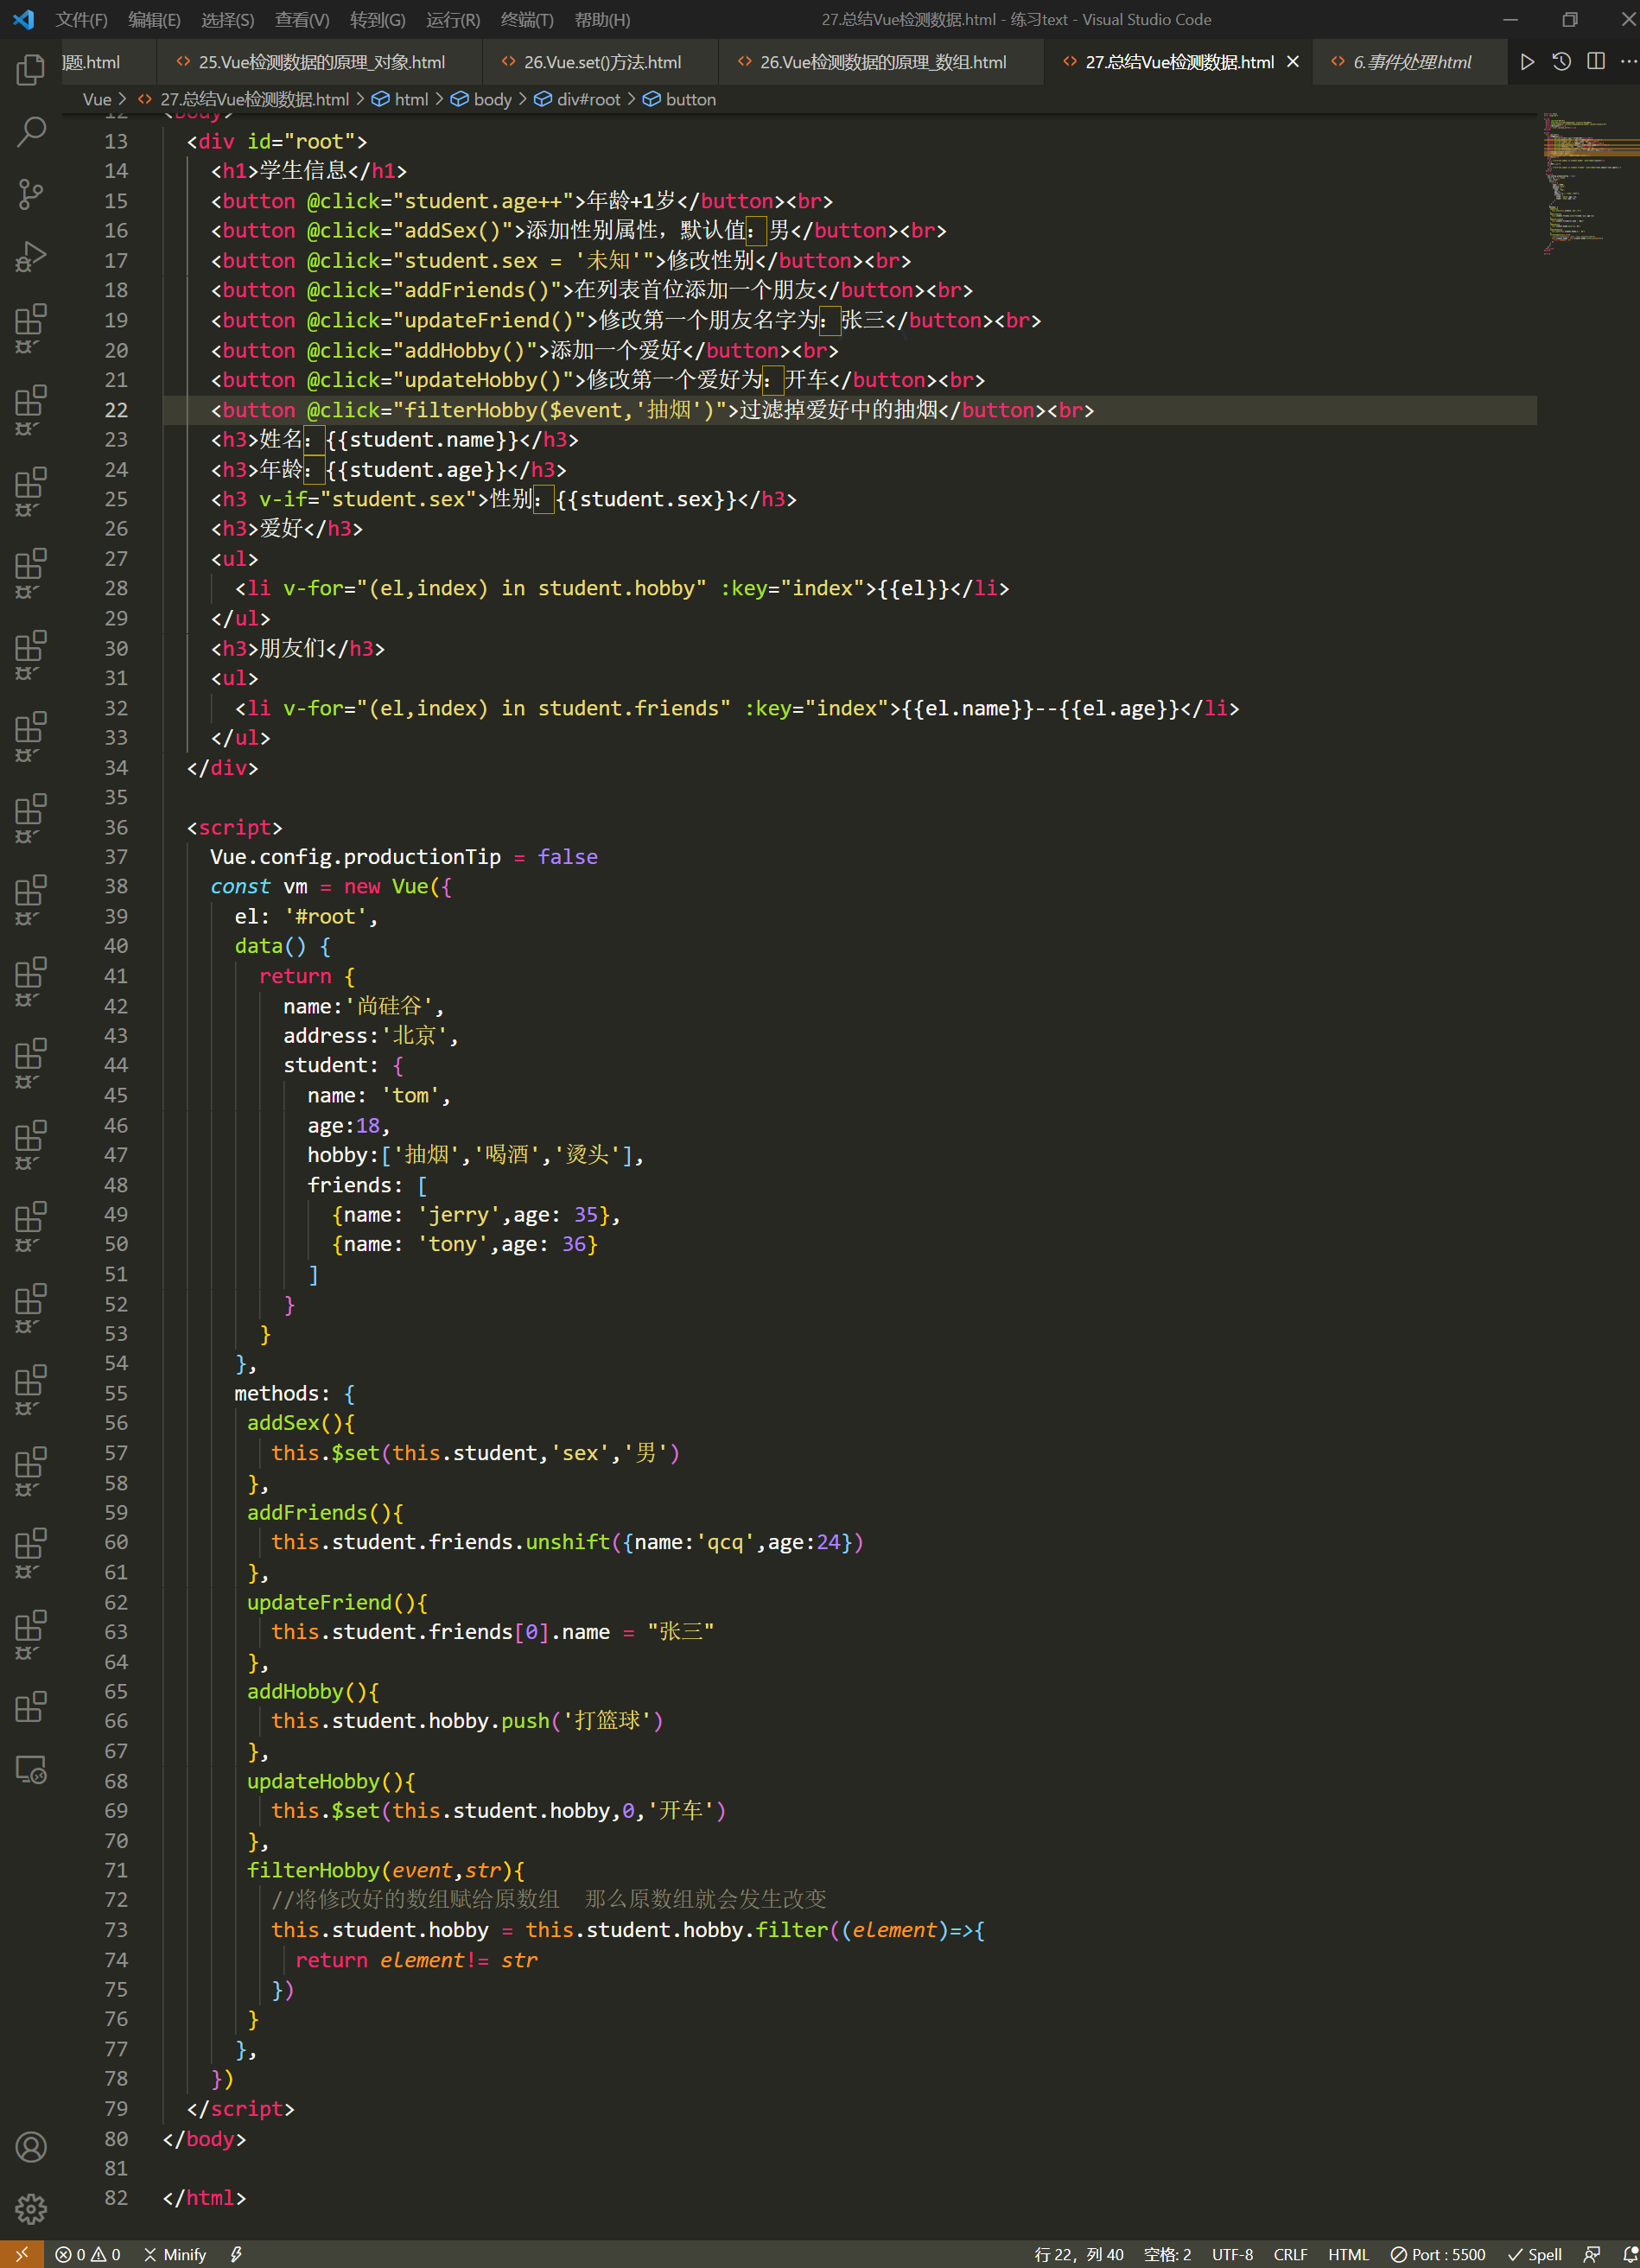Image resolution: width=1640 pixels, height=2268 pixels.
Task: Click line number 71 in the gutter
Action: click(x=116, y=1870)
